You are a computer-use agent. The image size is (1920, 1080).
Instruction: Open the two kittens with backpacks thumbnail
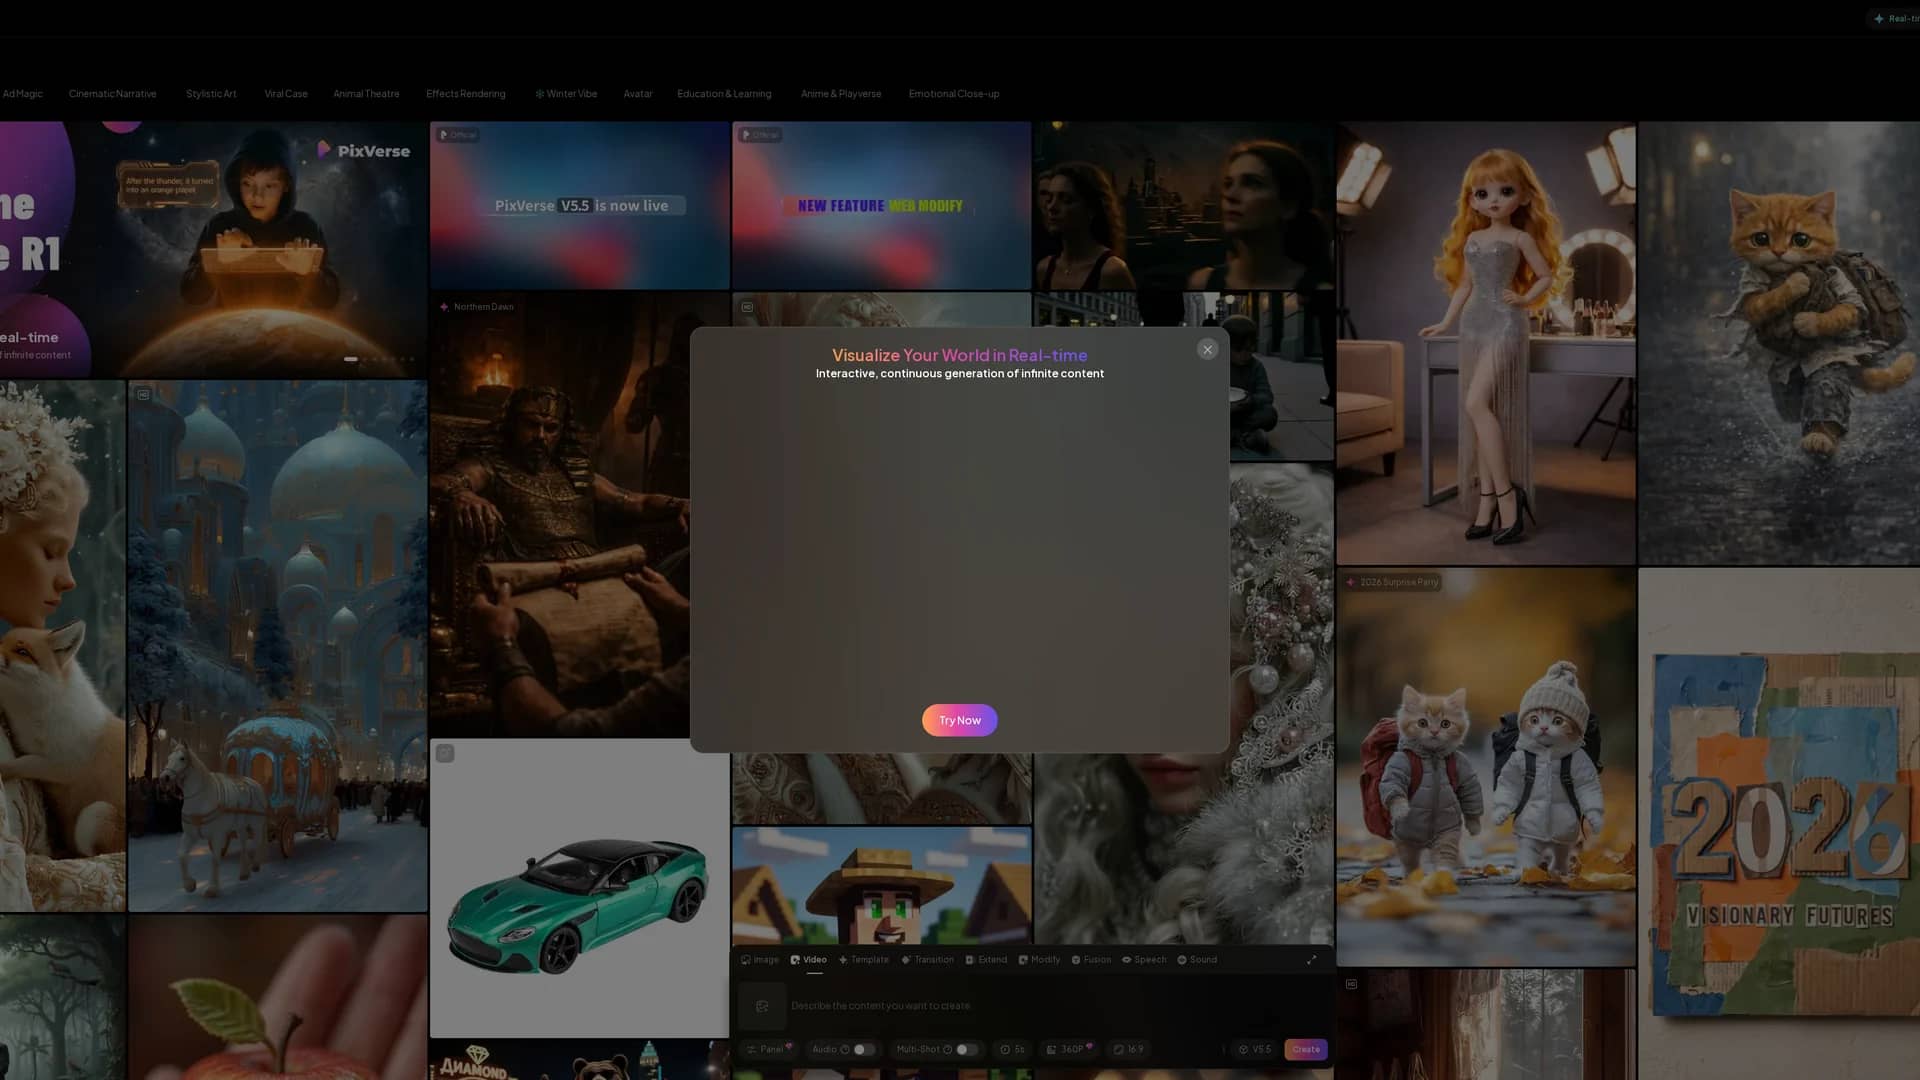pyautogui.click(x=1486, y=768)
